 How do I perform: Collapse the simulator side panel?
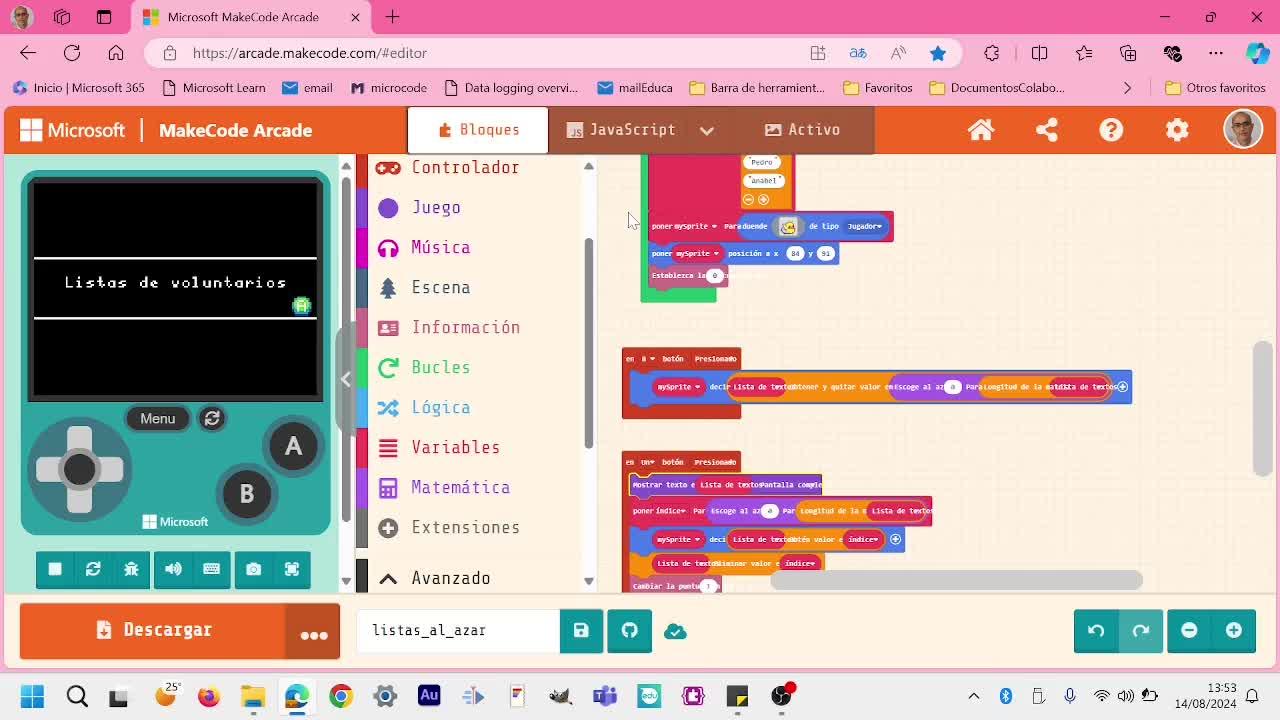346,379
